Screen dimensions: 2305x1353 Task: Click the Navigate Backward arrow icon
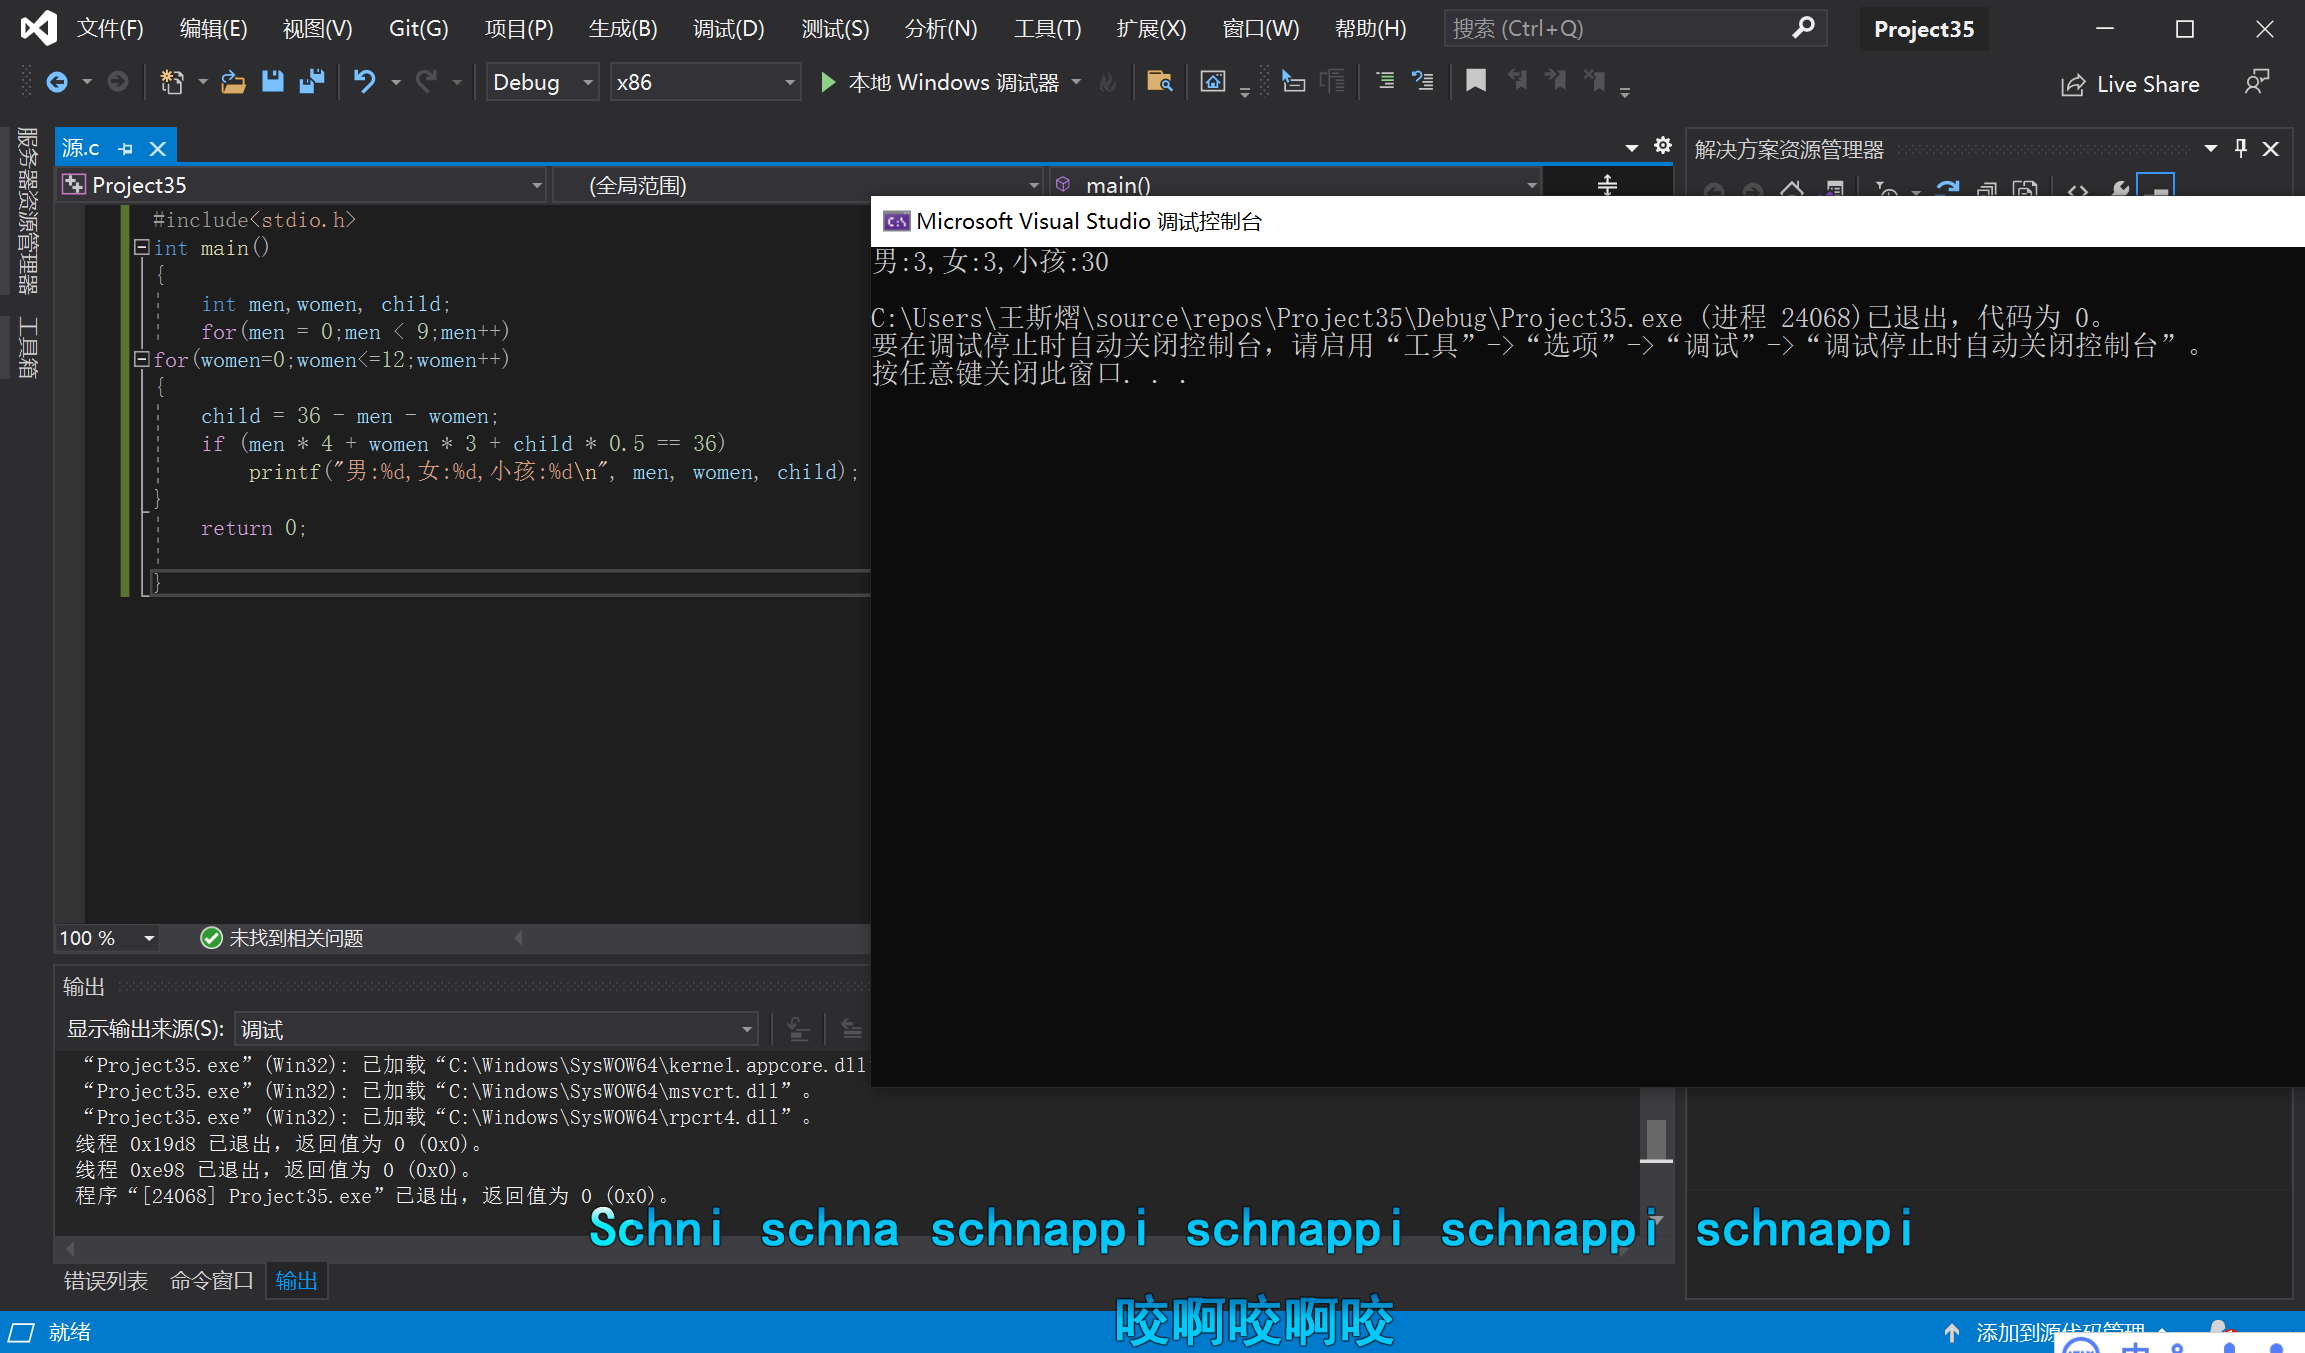click(57, 82)
